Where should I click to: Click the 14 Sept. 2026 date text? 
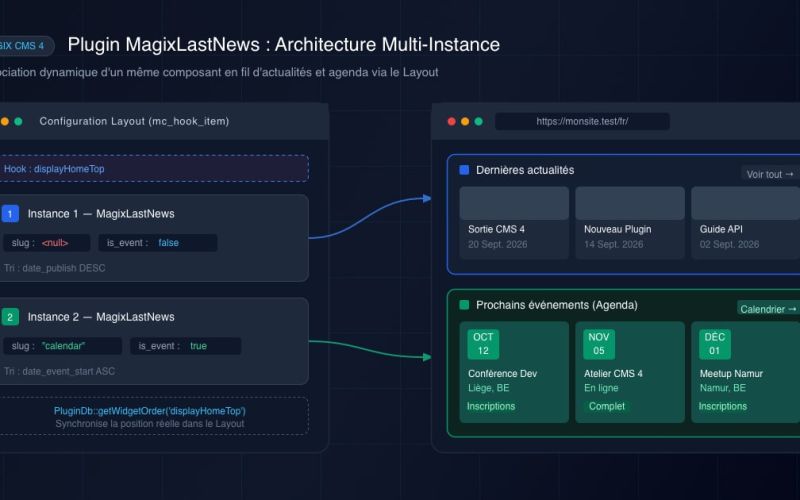pos(613,244)
